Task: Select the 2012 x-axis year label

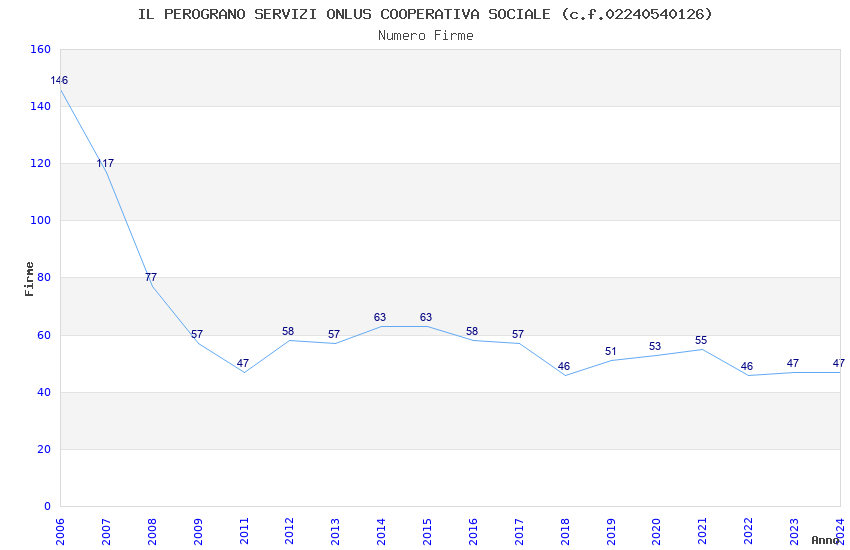Action: click(289, 532)
